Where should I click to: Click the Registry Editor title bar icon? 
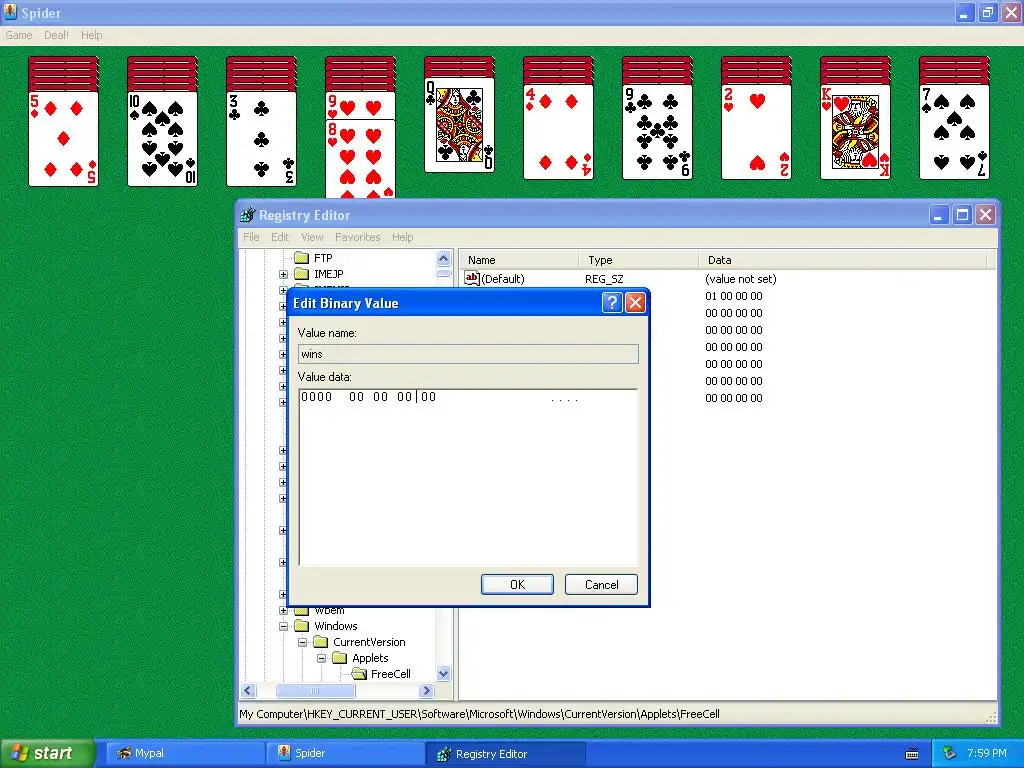248,215
